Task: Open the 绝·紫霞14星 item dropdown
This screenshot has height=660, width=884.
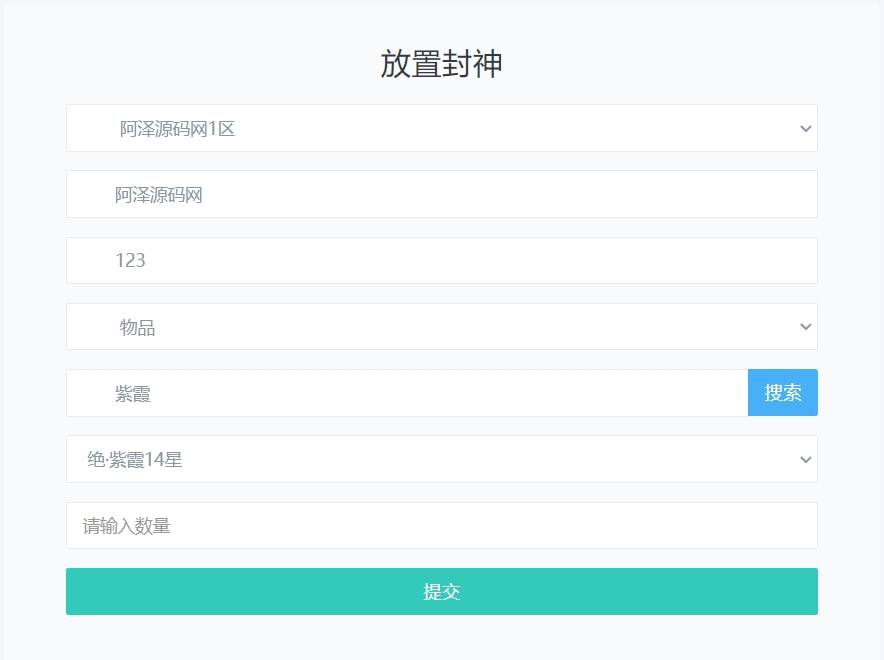Action: pyautogui.click(x=441, y=459)
